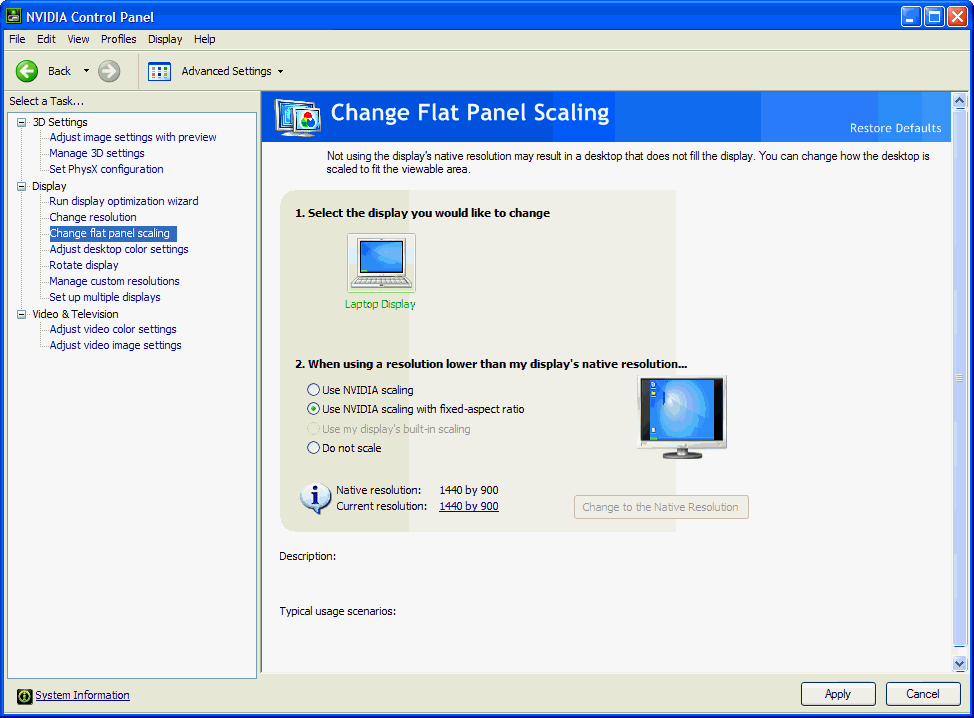
Task: Open the Display menu
Action: [165, 39]
